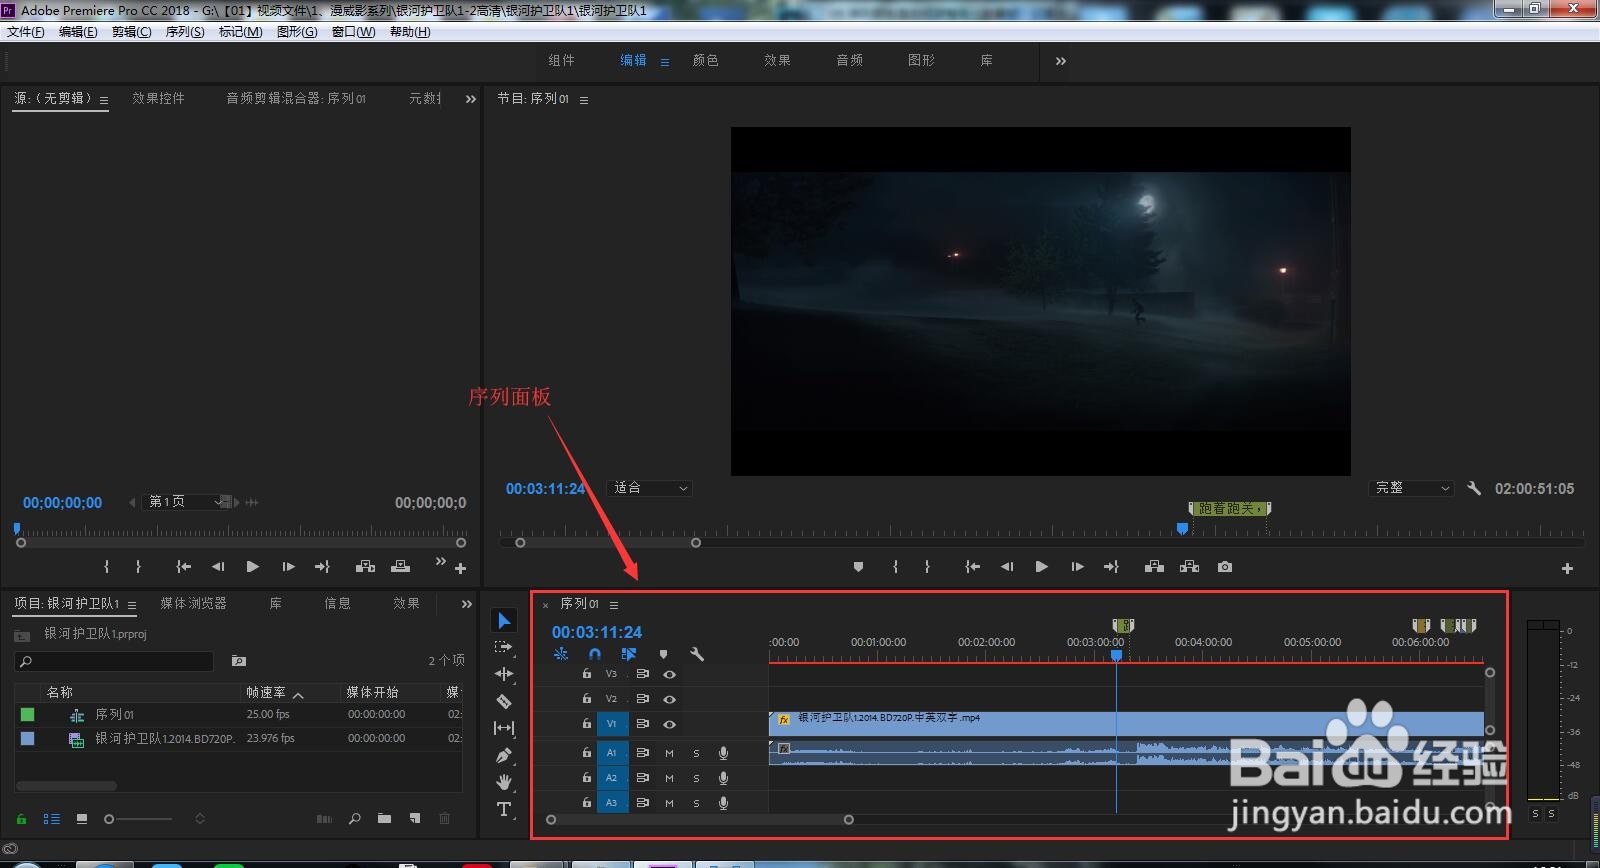Step forward one frame in program monitor
The image size is (1600, 868).
pos(1077,567)
